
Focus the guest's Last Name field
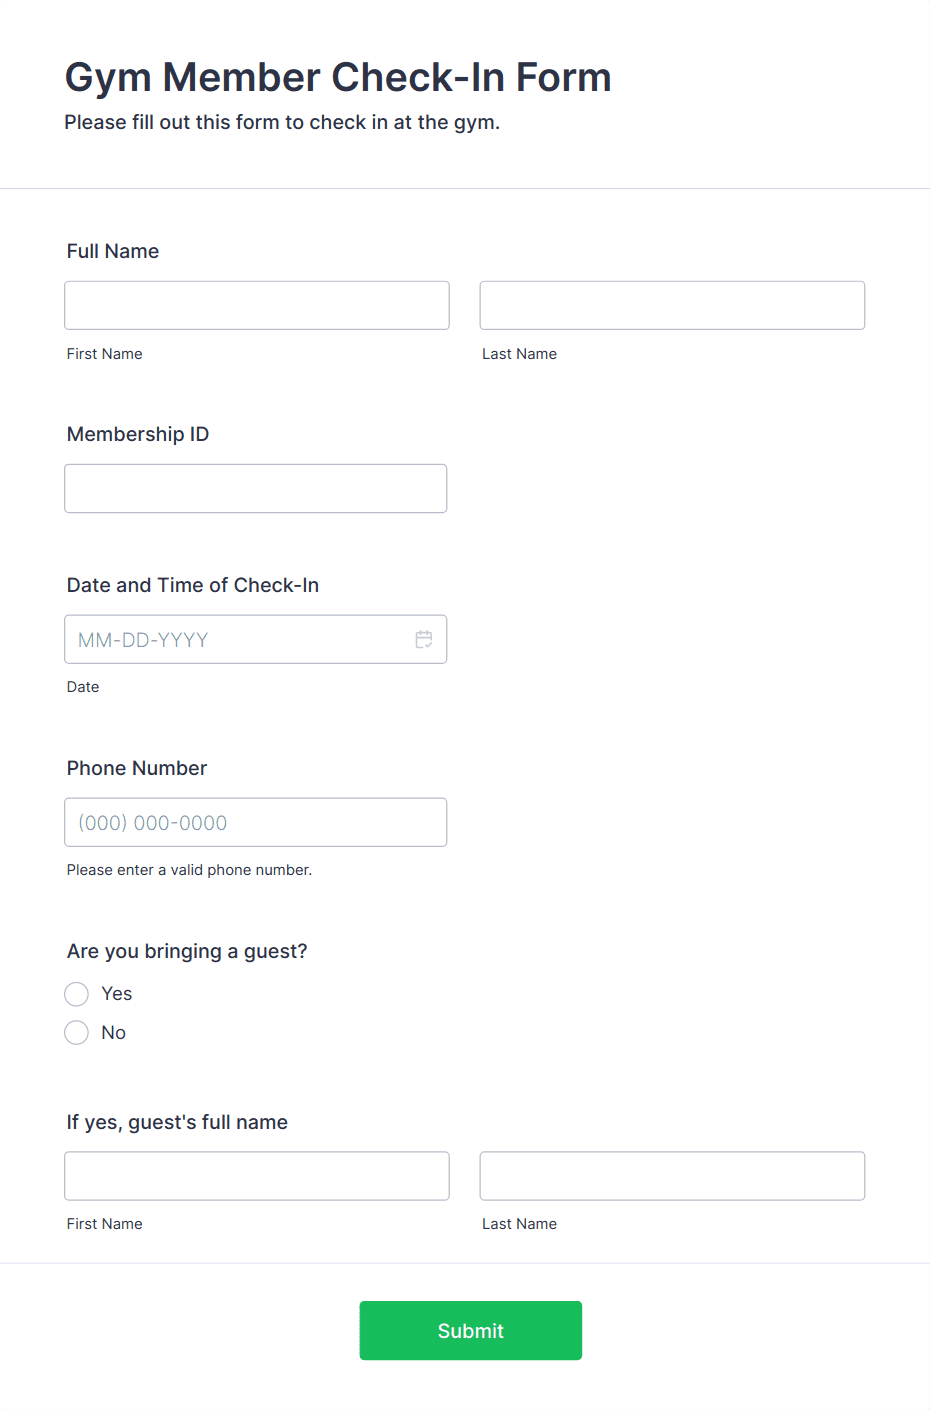click(x=672, y=1176)
